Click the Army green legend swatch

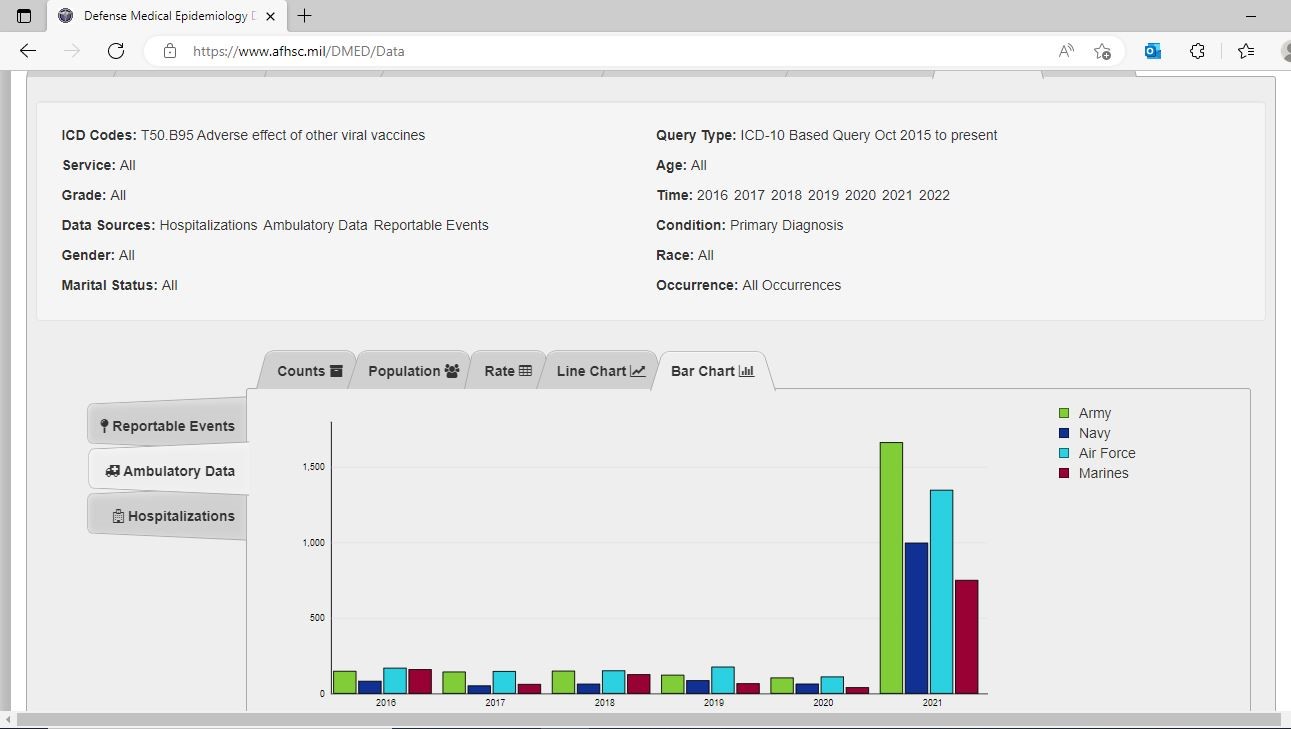(x=1064, y=413)
